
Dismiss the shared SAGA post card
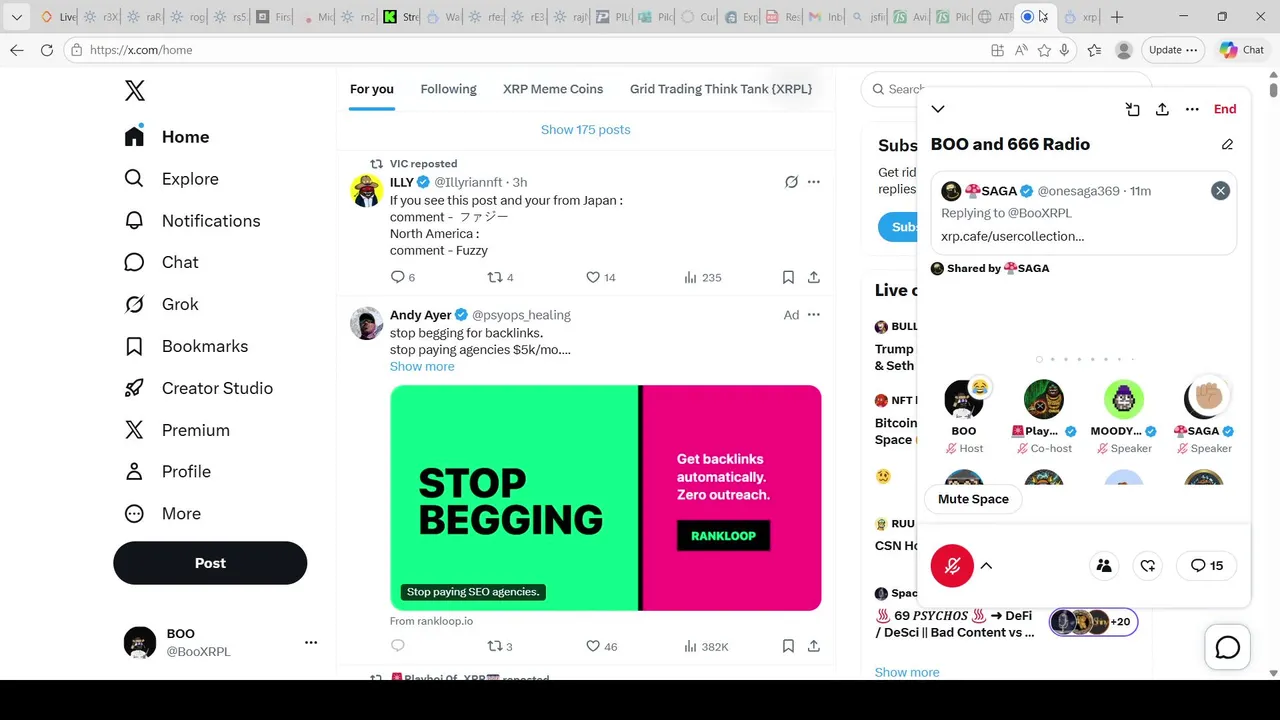(1220, 190)
